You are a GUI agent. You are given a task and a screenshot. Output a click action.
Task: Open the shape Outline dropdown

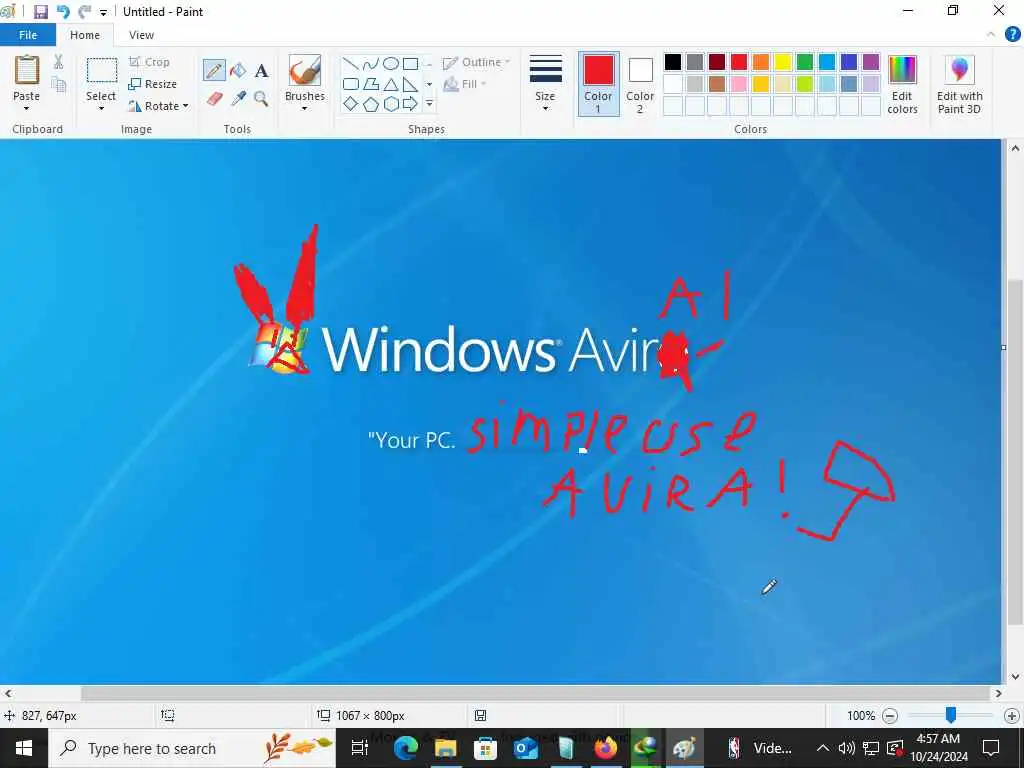click(477, 62)
